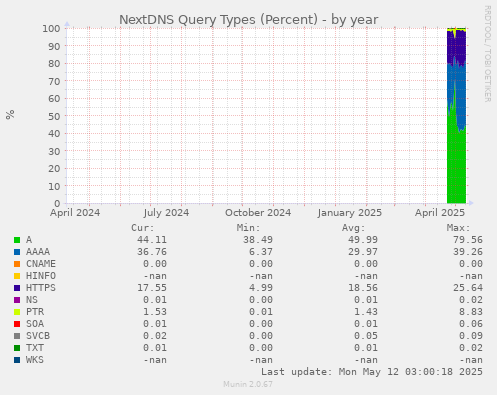The width and height of the screenshot is (497, 395).
Task: Select the HINFO legend label
Action: tap(41, 276)
